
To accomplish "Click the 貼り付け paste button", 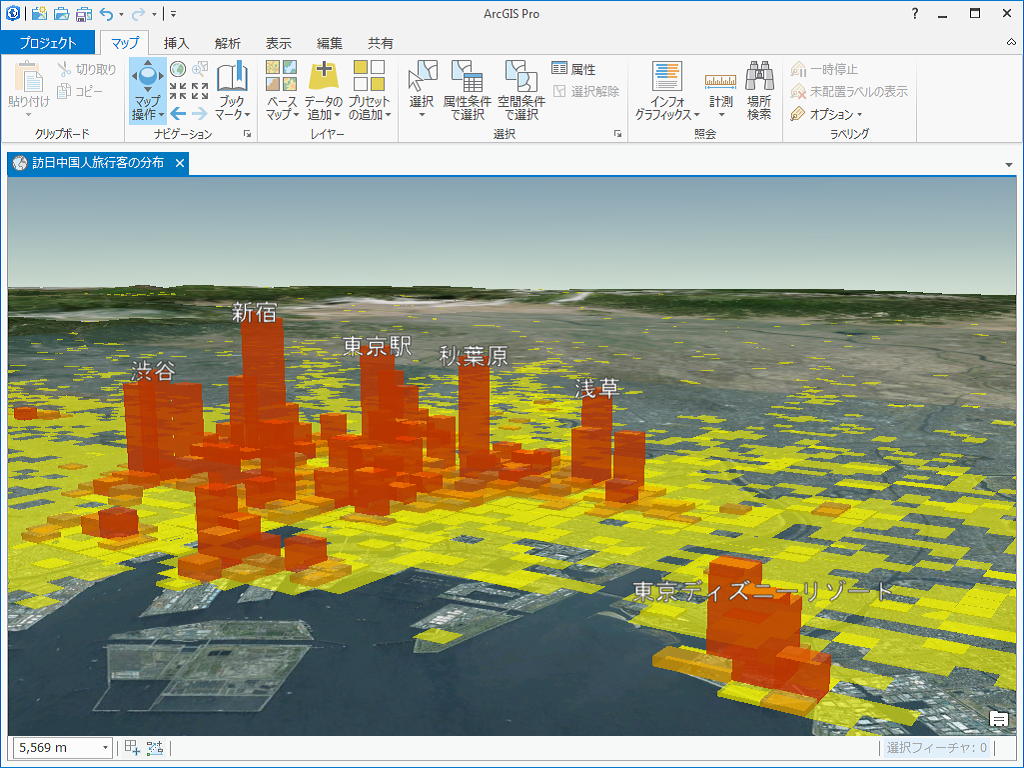I will [29, 90].
